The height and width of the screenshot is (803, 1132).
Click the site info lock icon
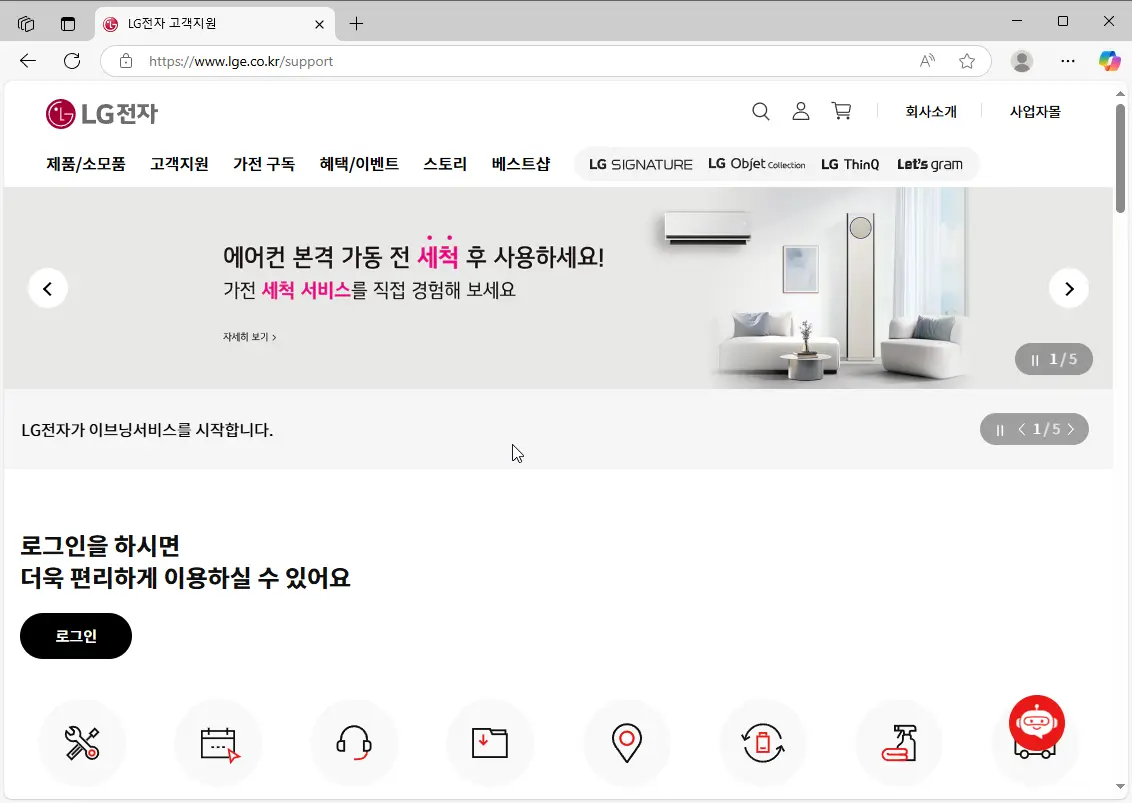point(126,61)
